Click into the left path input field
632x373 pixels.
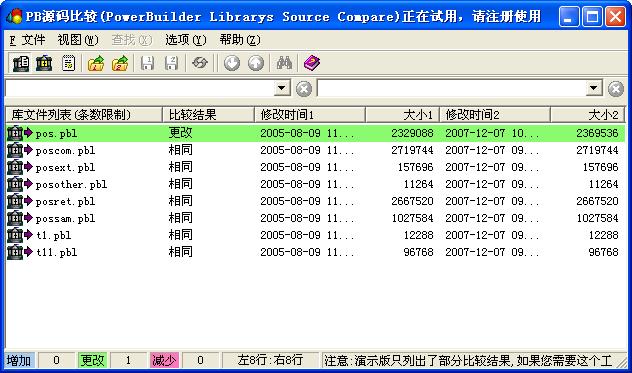139,88
